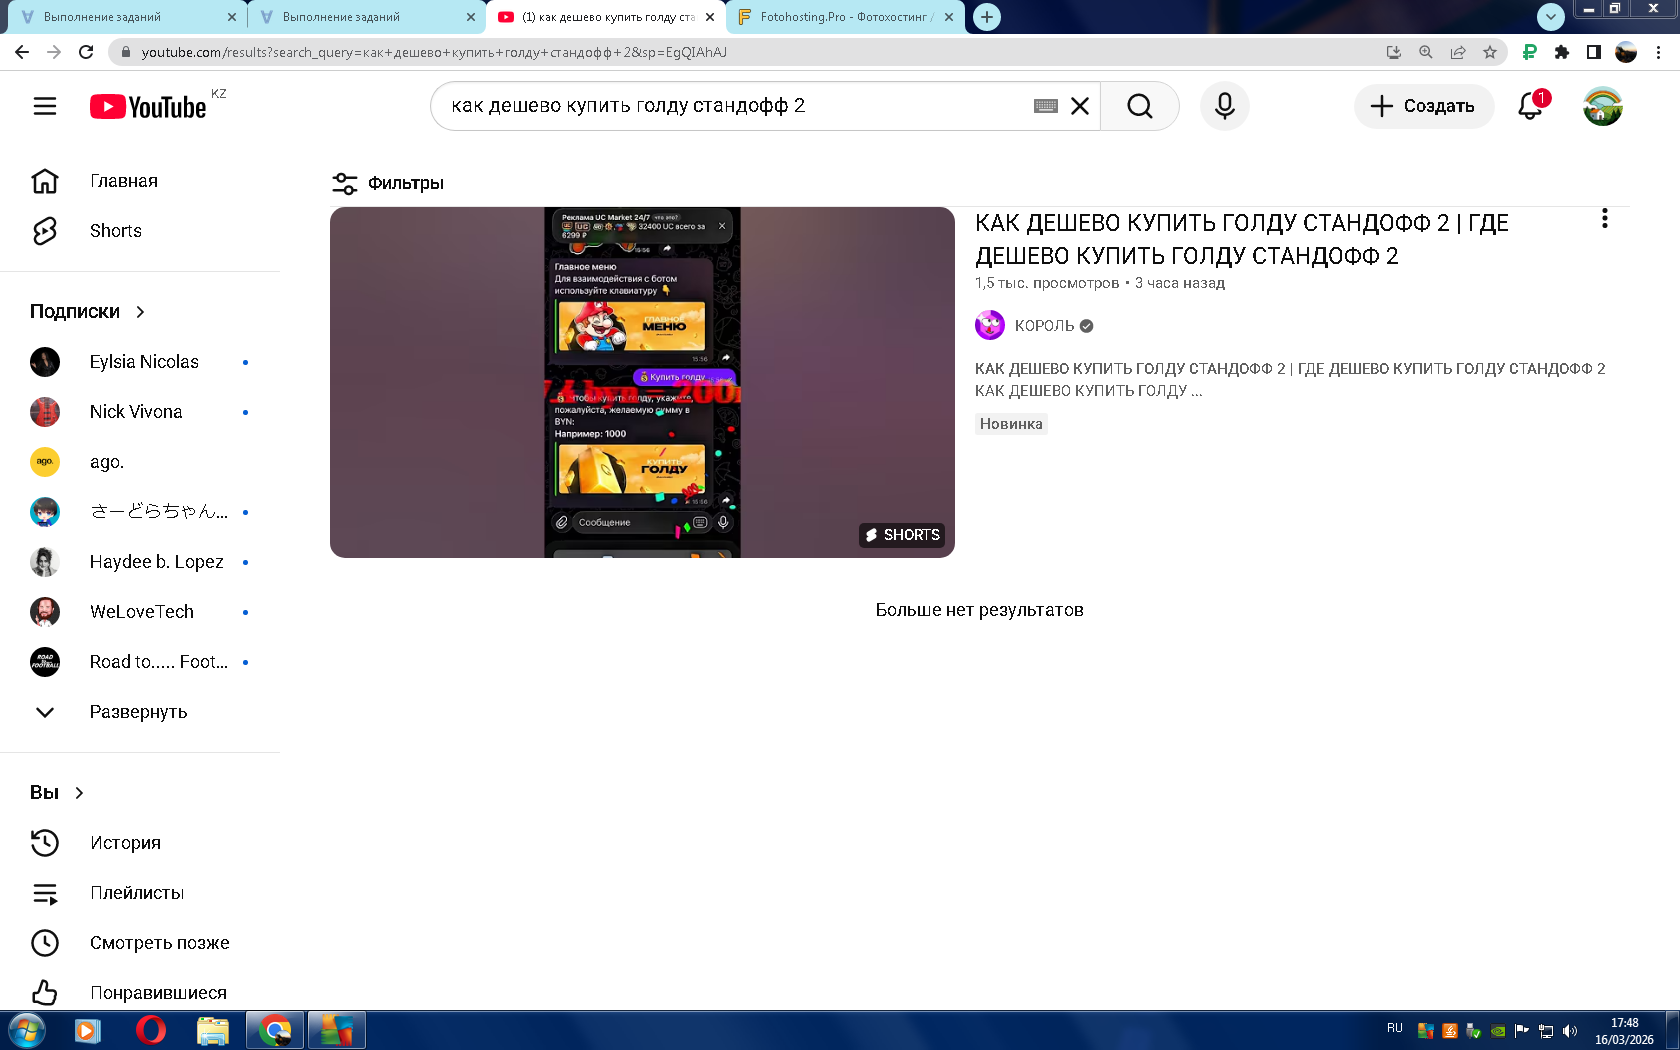Open the YouTube hamburger guide menu
The width and height of the screenshot is (1680, 1050).
45,106
